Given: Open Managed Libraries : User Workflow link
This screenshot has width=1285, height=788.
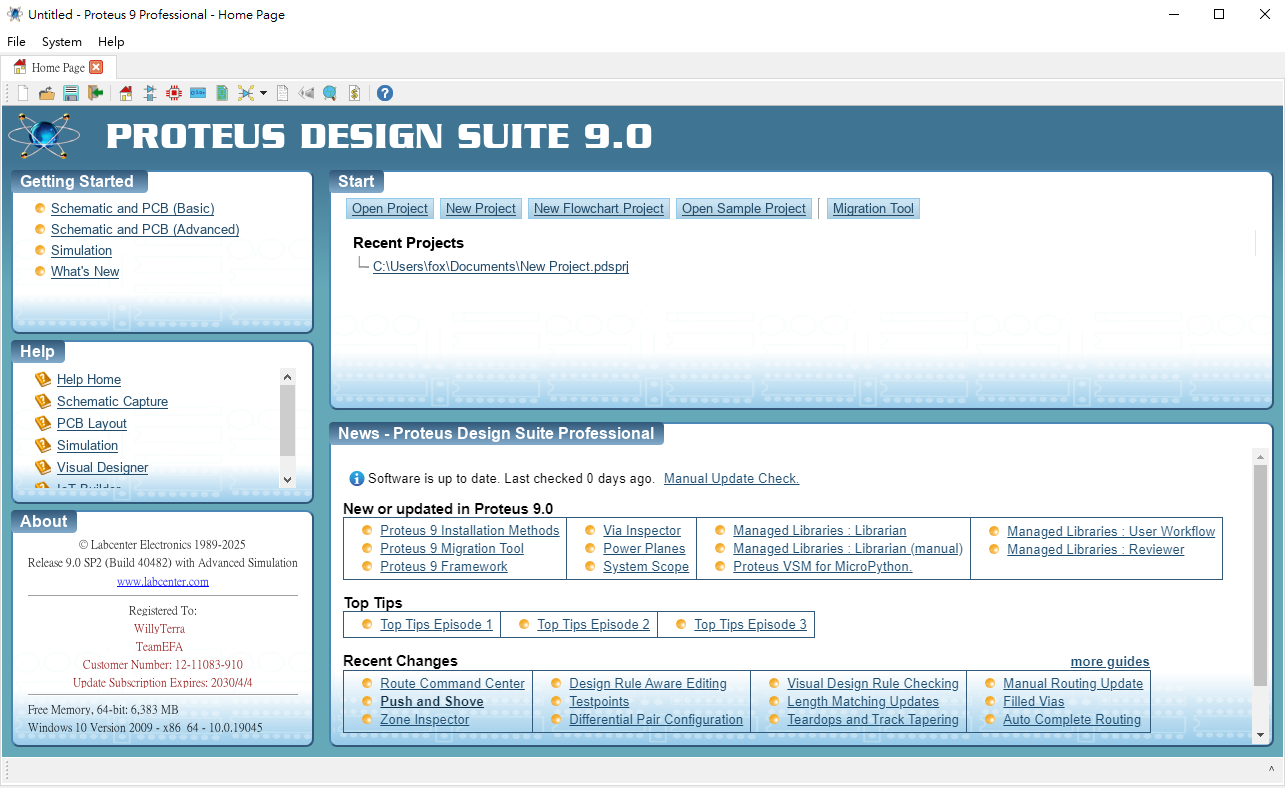Looking at the screenshot, I should tap(1111, 531).
